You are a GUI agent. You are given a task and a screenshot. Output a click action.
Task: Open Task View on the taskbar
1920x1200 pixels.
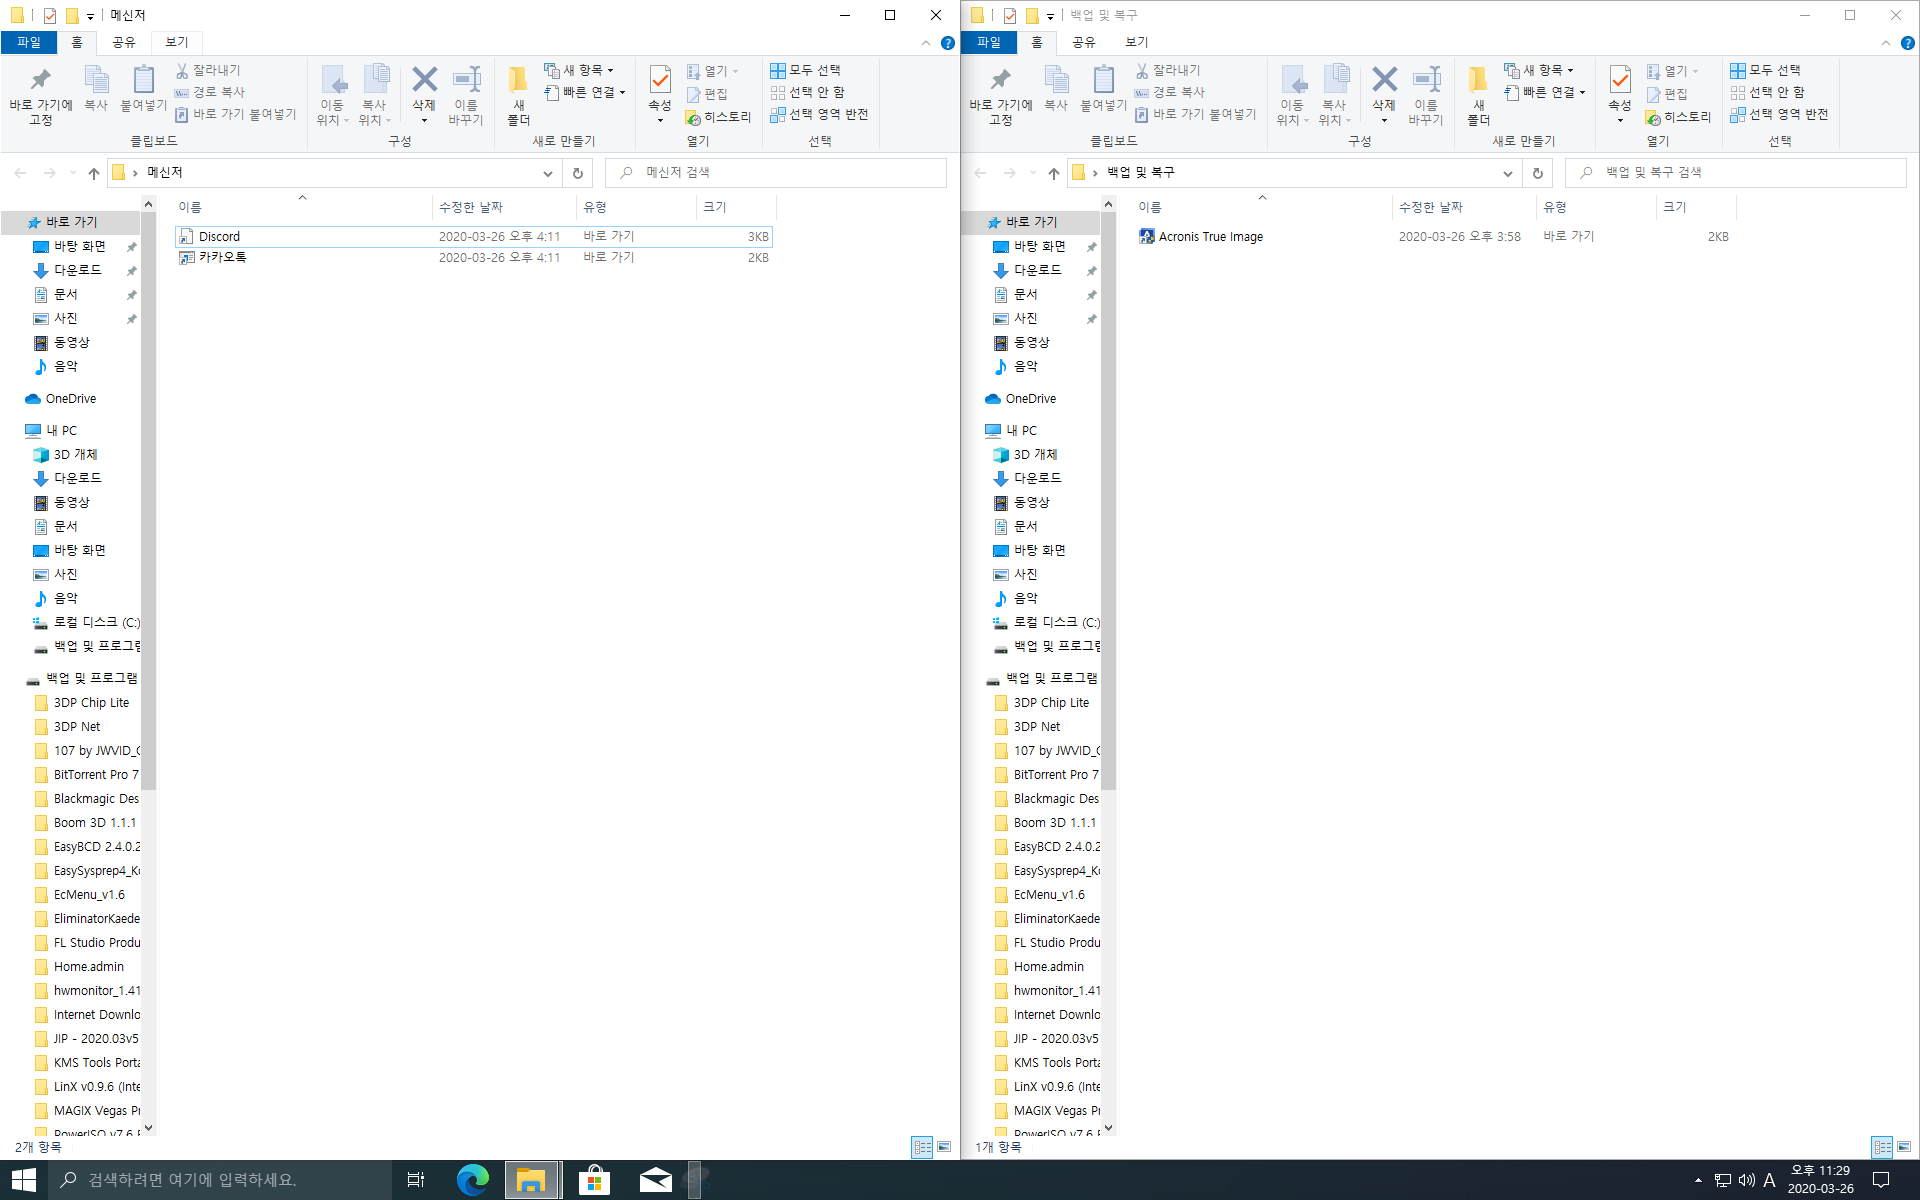coord(416,1180)
